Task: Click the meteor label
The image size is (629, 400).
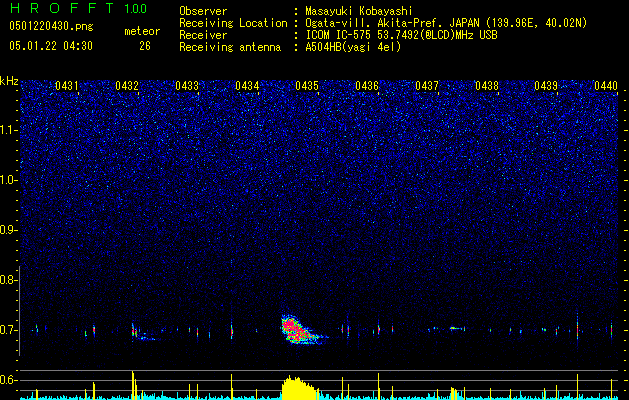Action: point(142,31)
